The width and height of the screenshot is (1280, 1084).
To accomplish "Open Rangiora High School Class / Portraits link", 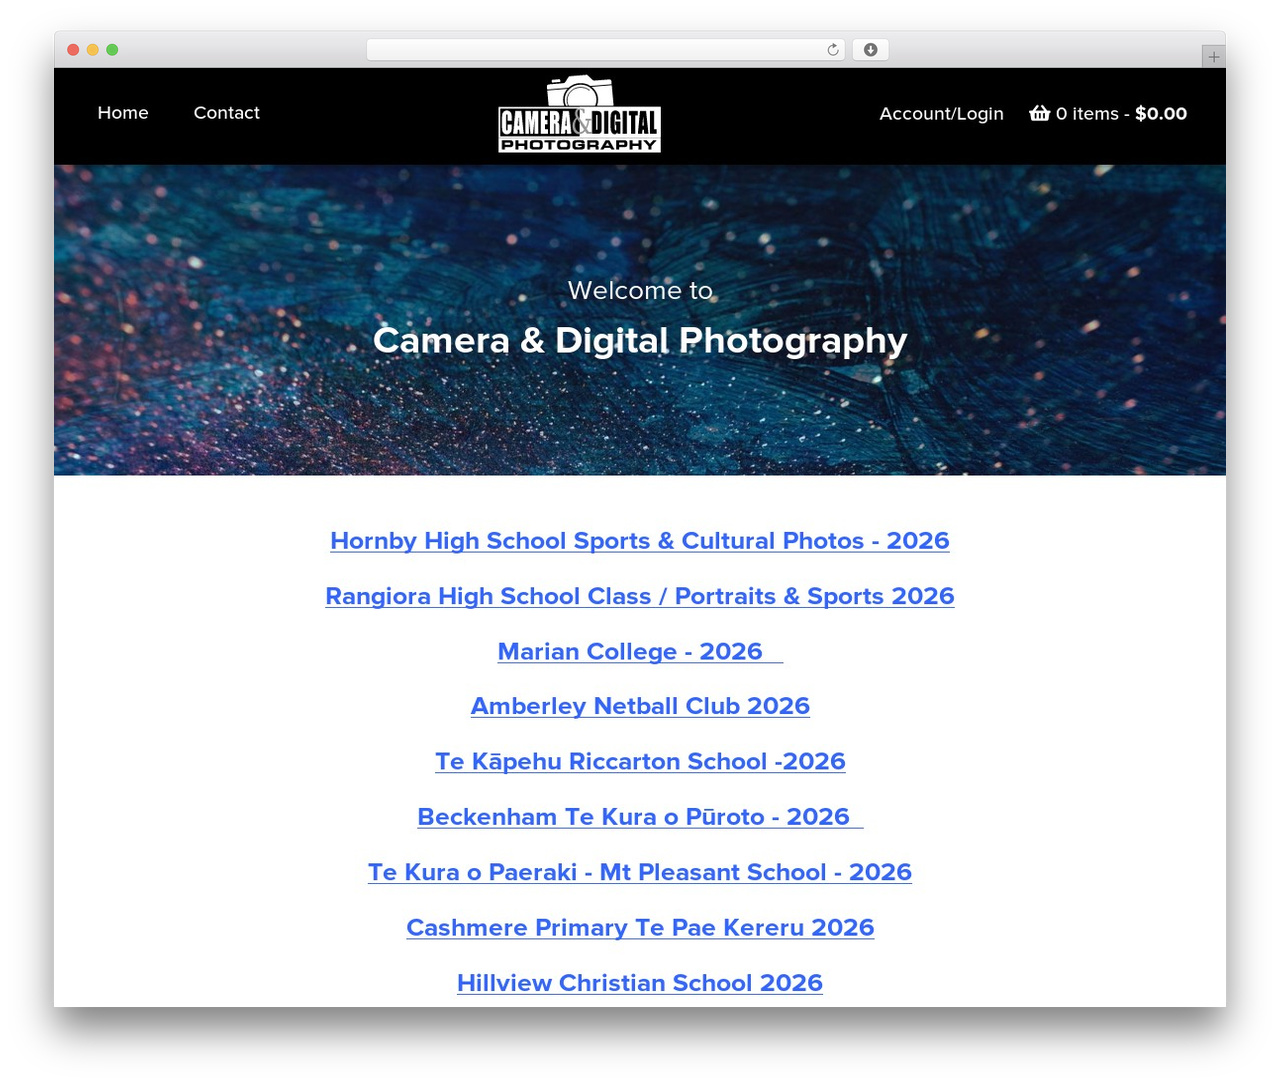I will pos(640,596).
